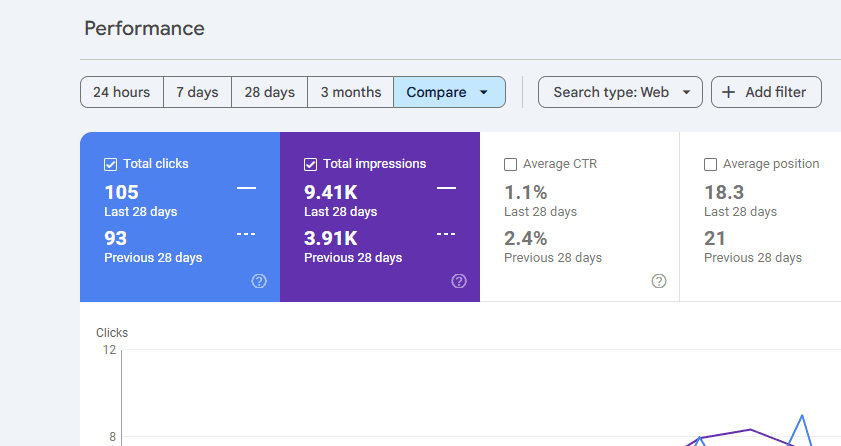841x446 pixels.
Task: Expand the Compare date range dropdown
Action: point(449,92)
